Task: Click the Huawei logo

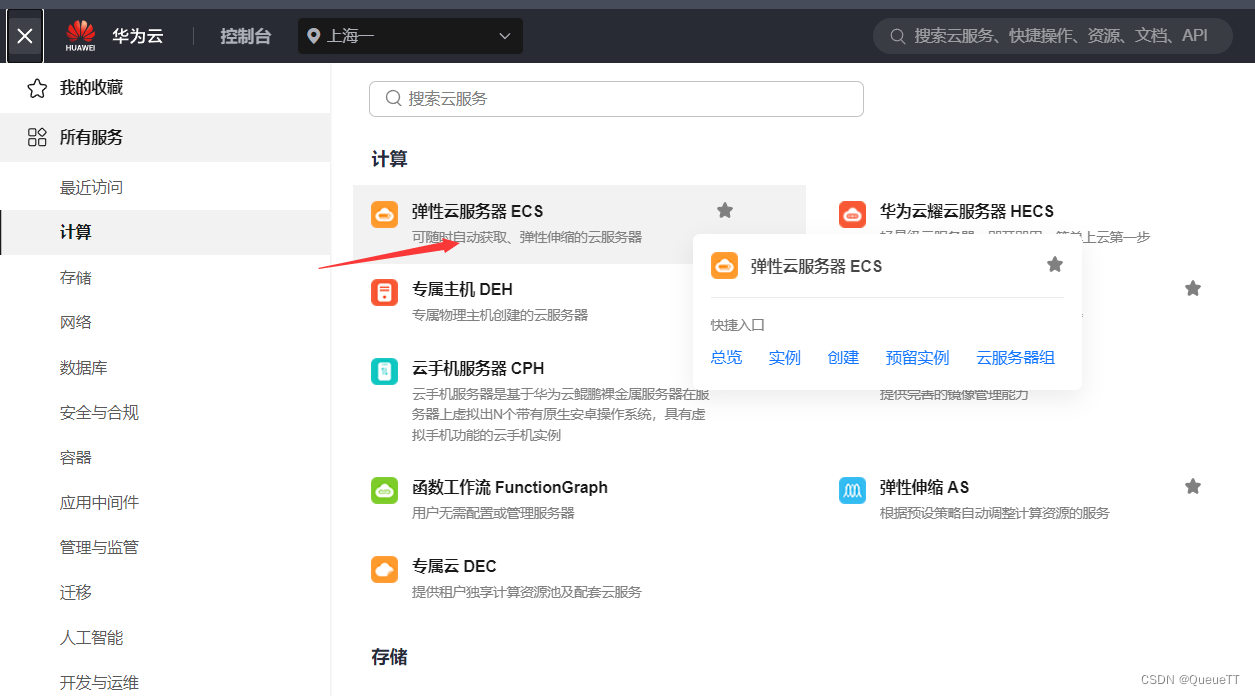Action: click(x=81, y=36)
